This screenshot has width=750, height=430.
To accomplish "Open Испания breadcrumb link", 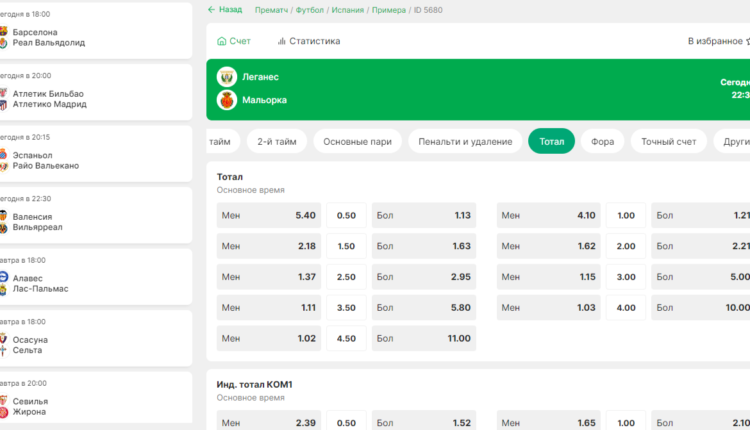I will [348, 10].
